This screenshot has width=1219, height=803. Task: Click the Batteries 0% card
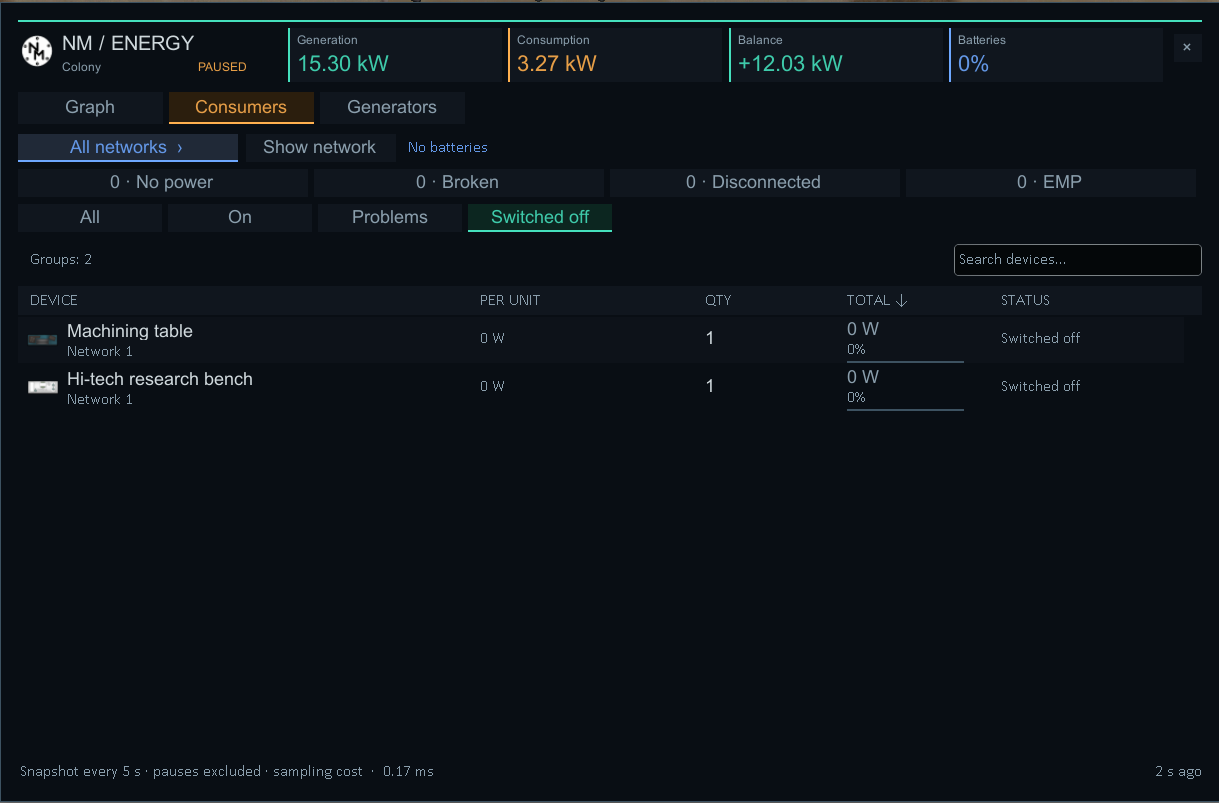tap(1055, 55)
